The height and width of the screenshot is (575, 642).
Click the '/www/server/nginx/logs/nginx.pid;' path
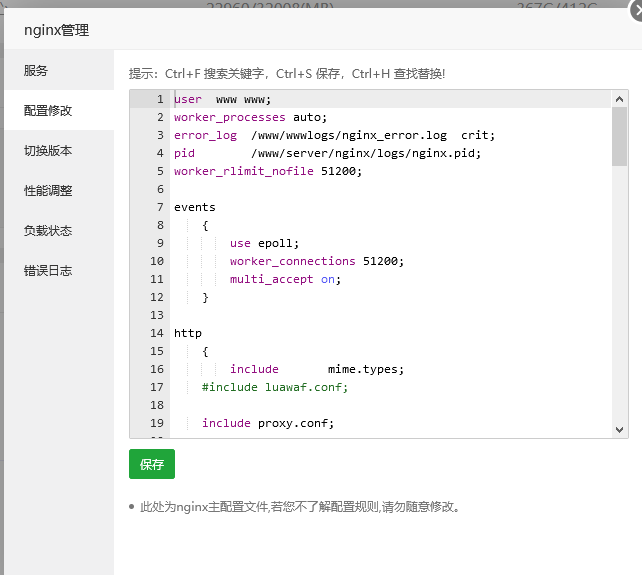pyautogui.click(x=366, y=154)
